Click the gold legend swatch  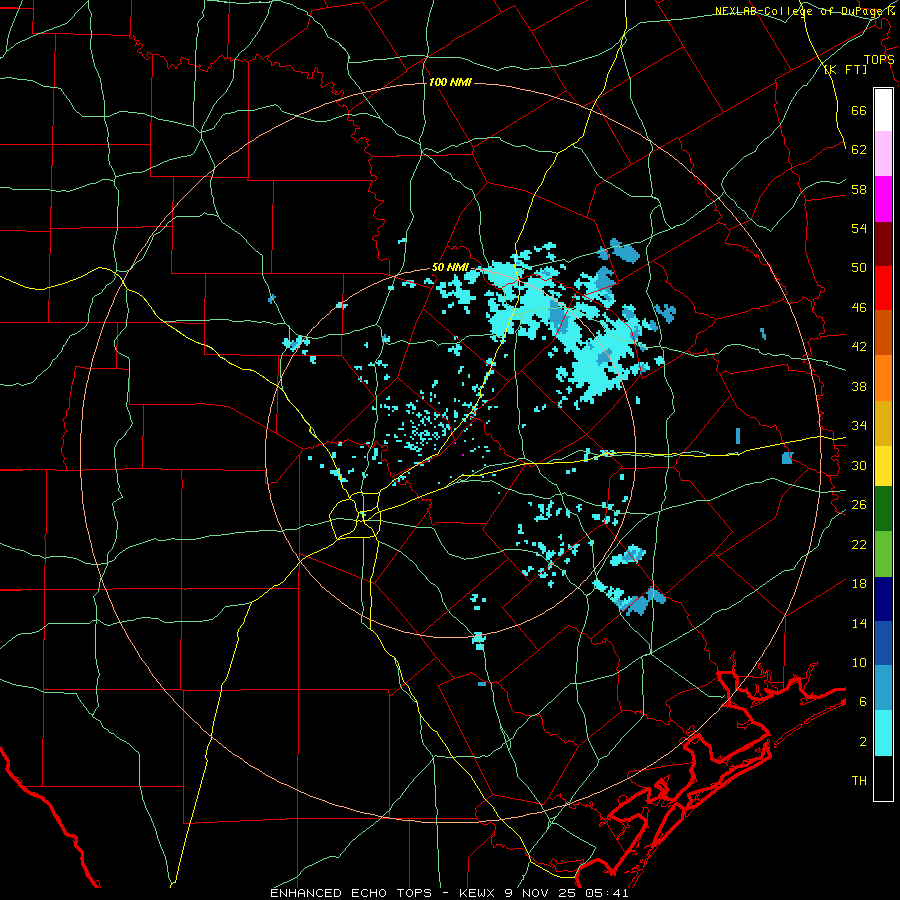click(883, 422)
